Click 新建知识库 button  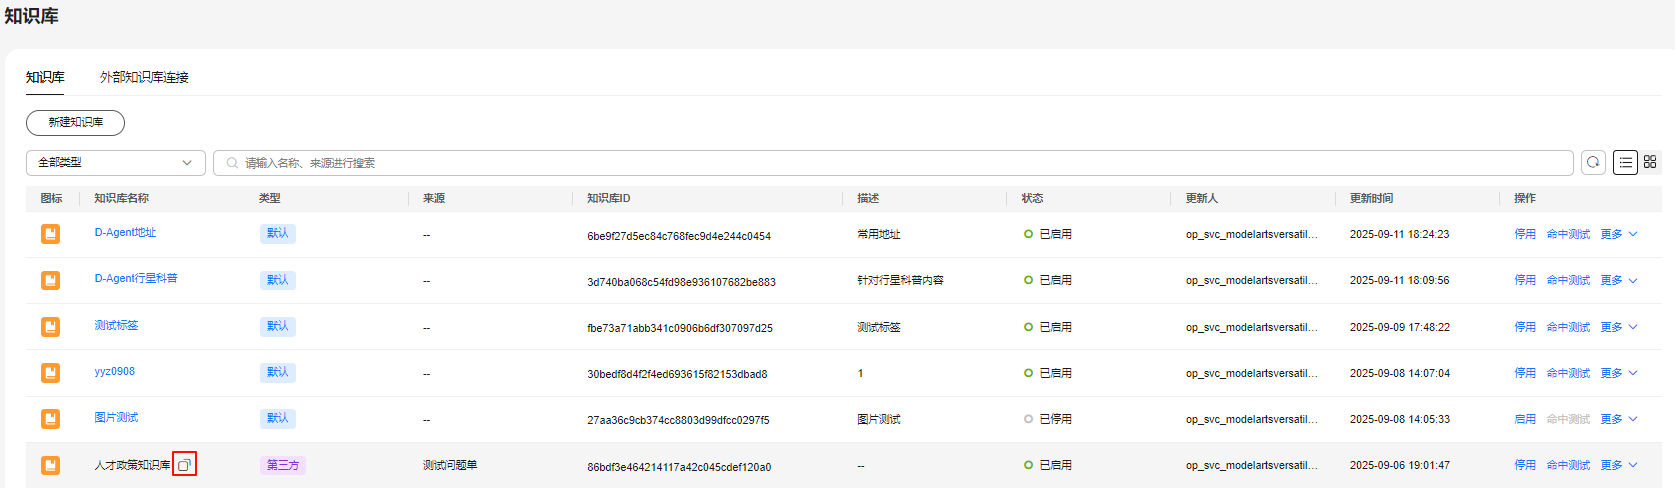[x=75, y=122]
